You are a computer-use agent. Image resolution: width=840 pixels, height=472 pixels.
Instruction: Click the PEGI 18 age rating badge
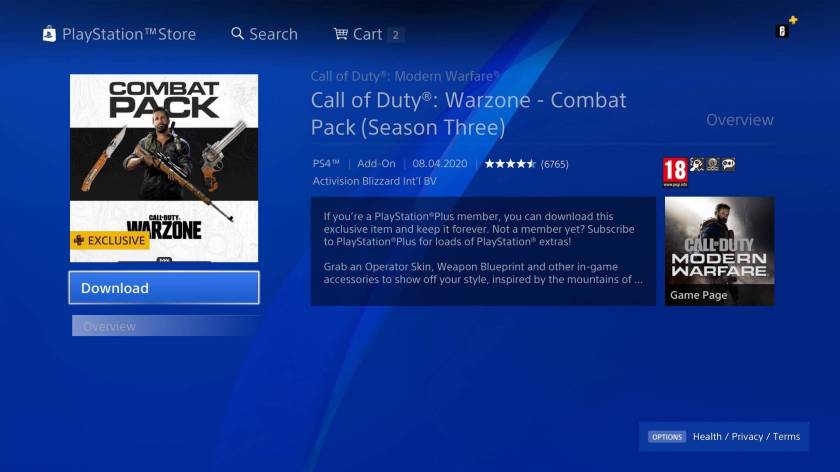(675, 172)
